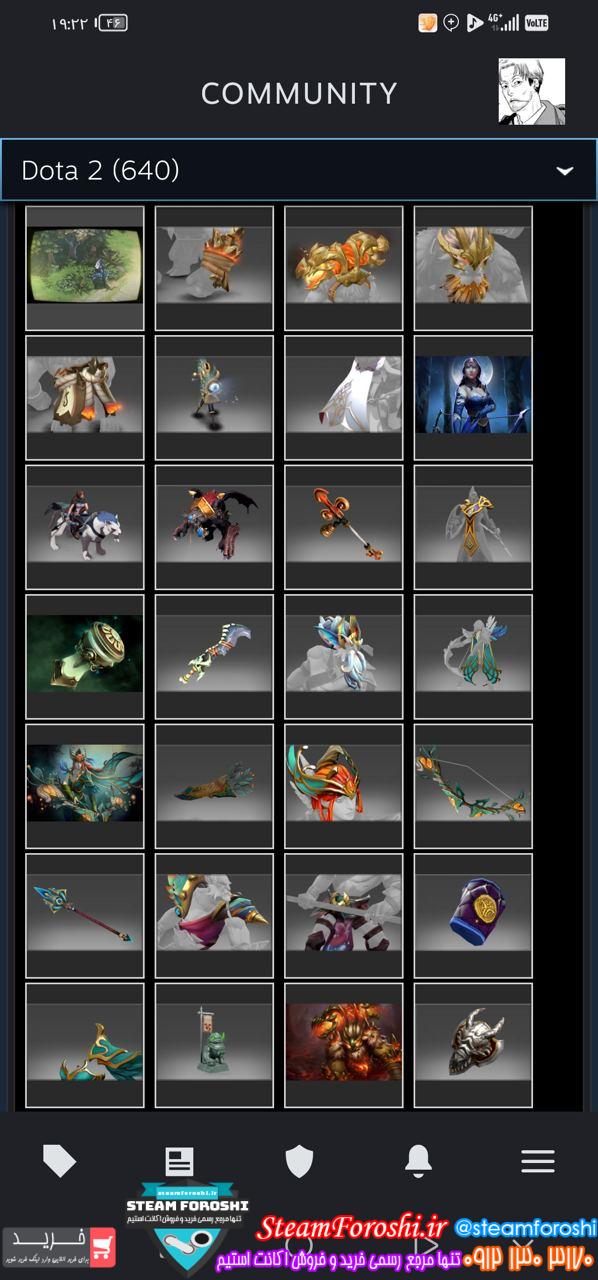Open the Steam Guard shield icon
Screen dimensions: 598x1280
(x=299, y=1161)
